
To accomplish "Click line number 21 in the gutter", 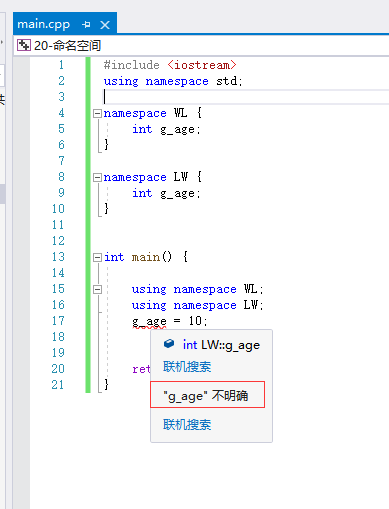I will 58,385.
